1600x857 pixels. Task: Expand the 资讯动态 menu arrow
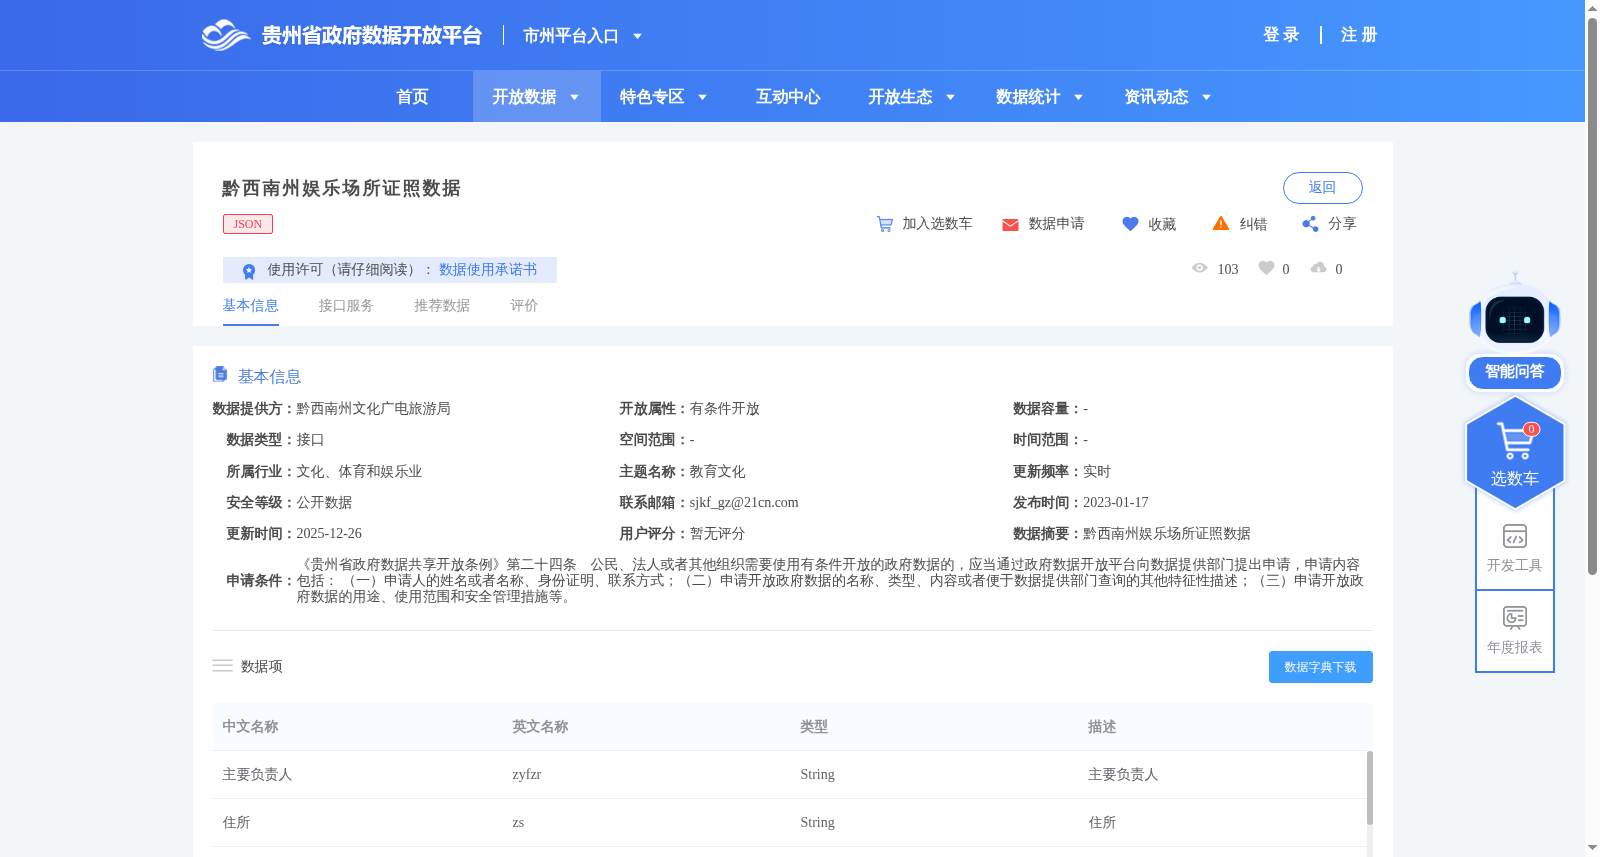(1206, 97)
